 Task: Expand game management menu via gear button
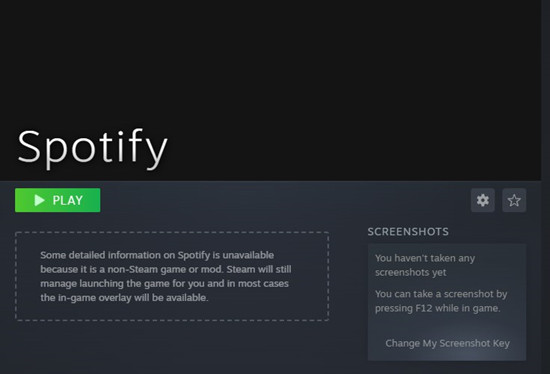(483, 200)
